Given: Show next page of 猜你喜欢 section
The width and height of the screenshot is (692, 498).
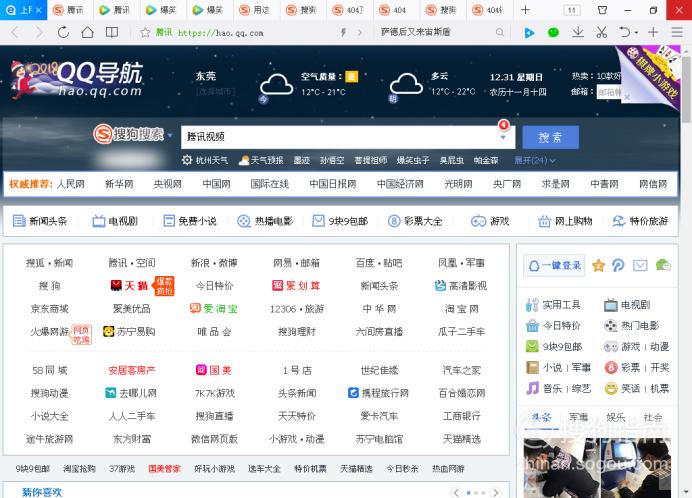Looking at the screenshot, I should pyautogui.click(x=496, y=492).
